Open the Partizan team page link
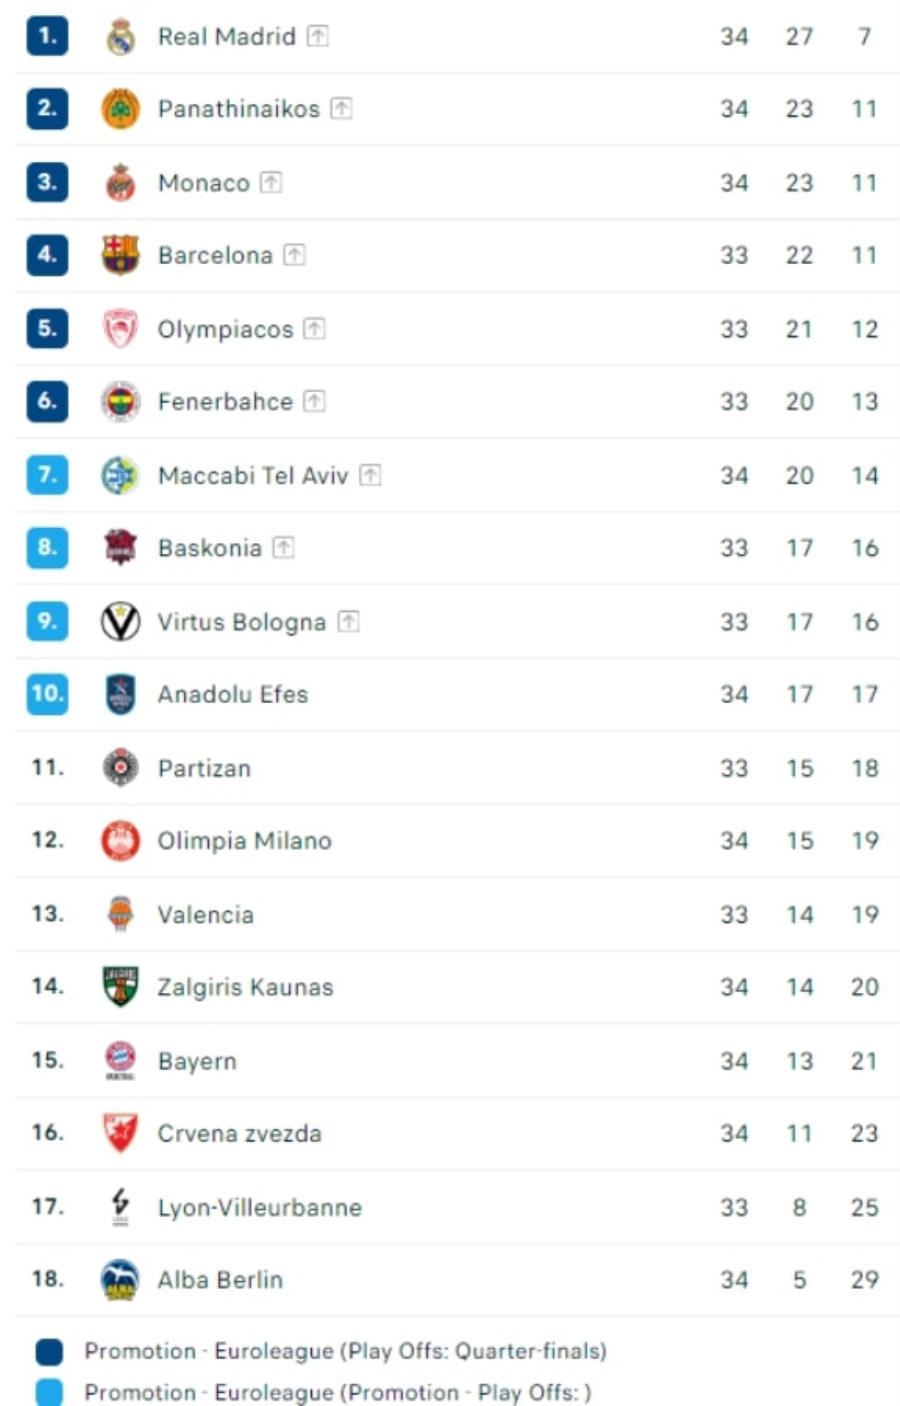The image size is (900, 1406). [204, 768]
